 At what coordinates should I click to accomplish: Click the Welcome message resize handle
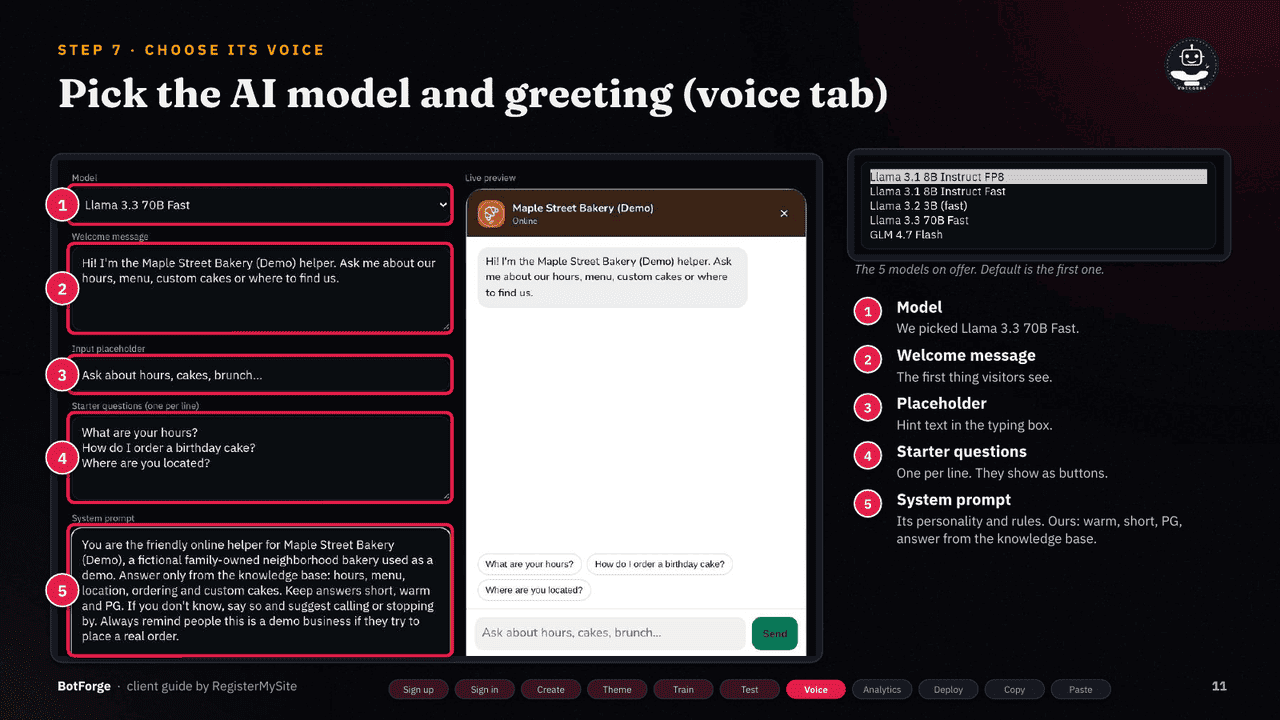point(444,325)
